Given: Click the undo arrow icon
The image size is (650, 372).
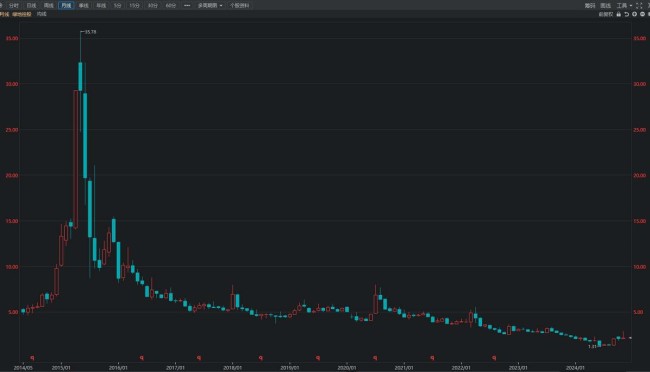Looking at the screenshot, I should point(626,14).
